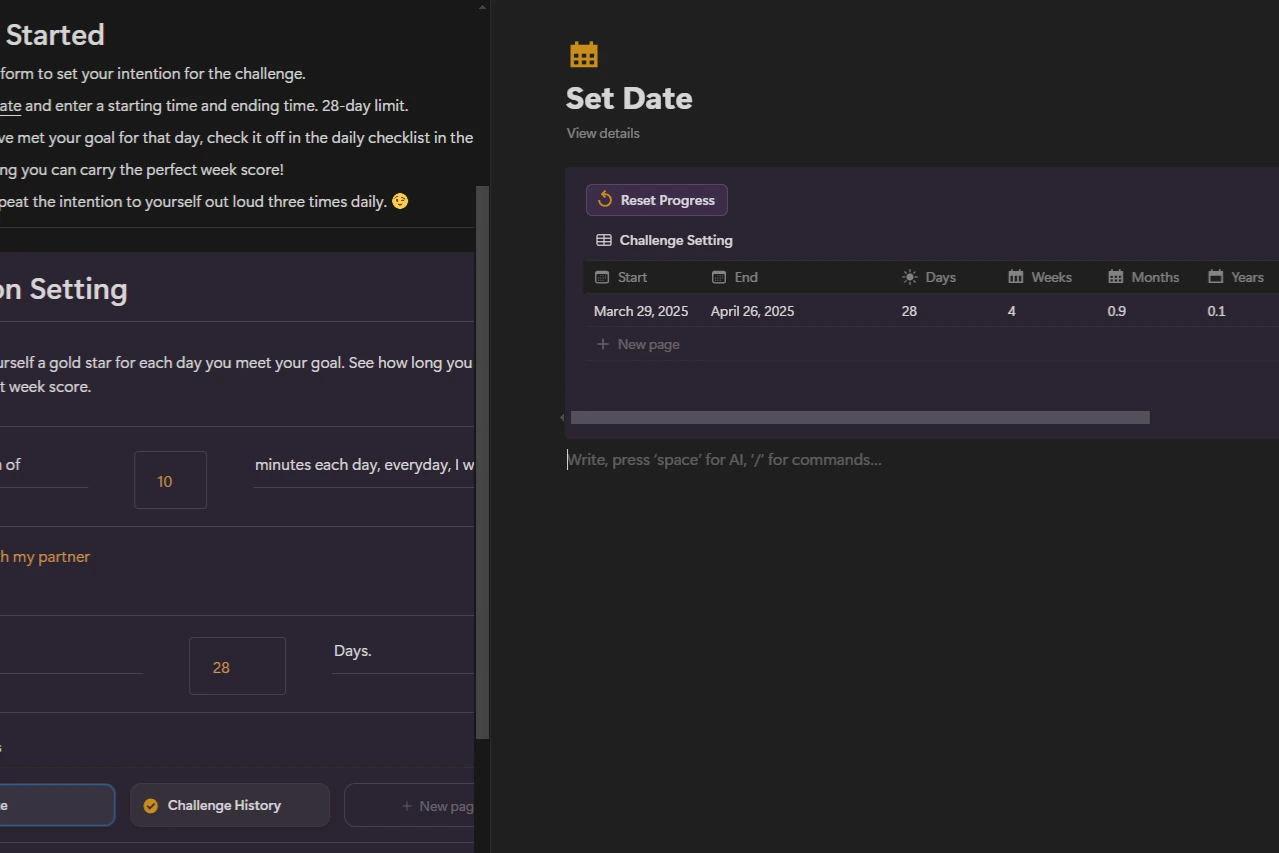Screen dimensions: 1279x853
Task: Open the Years column property menu
Action: (1236, 277)
